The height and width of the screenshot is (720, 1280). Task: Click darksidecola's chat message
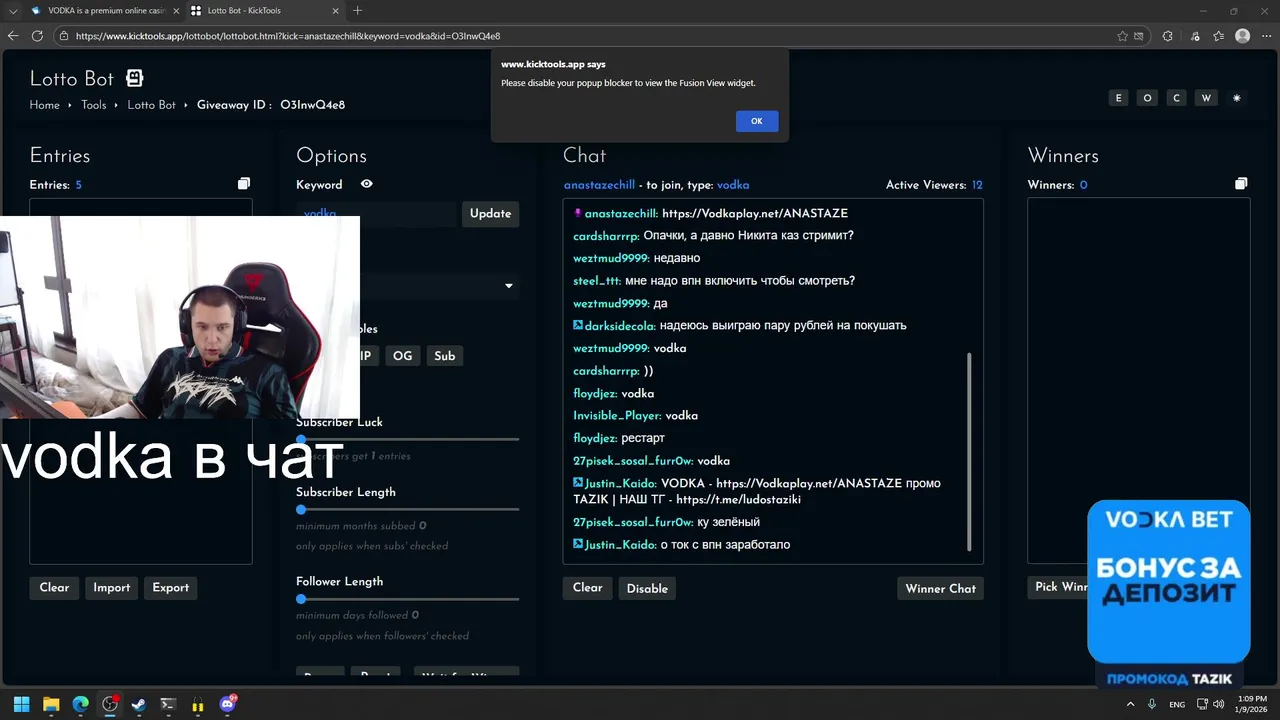[782, 326]
